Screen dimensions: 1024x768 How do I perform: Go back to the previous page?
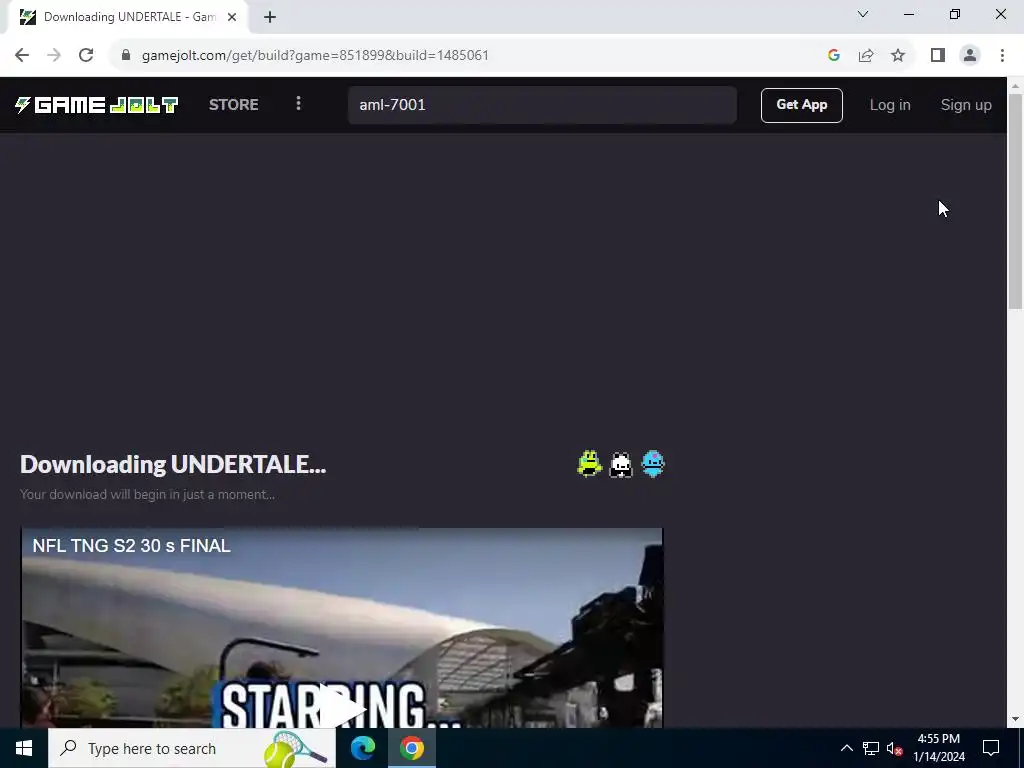[x=22, y=55]
